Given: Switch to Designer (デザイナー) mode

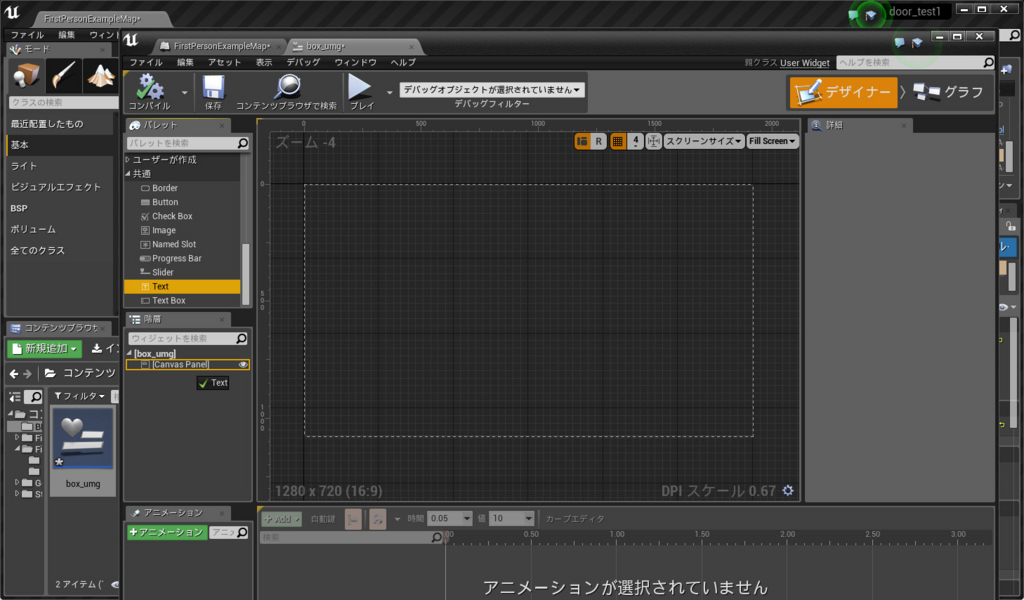Looking at the screenshot, I should tap(843, 92).
